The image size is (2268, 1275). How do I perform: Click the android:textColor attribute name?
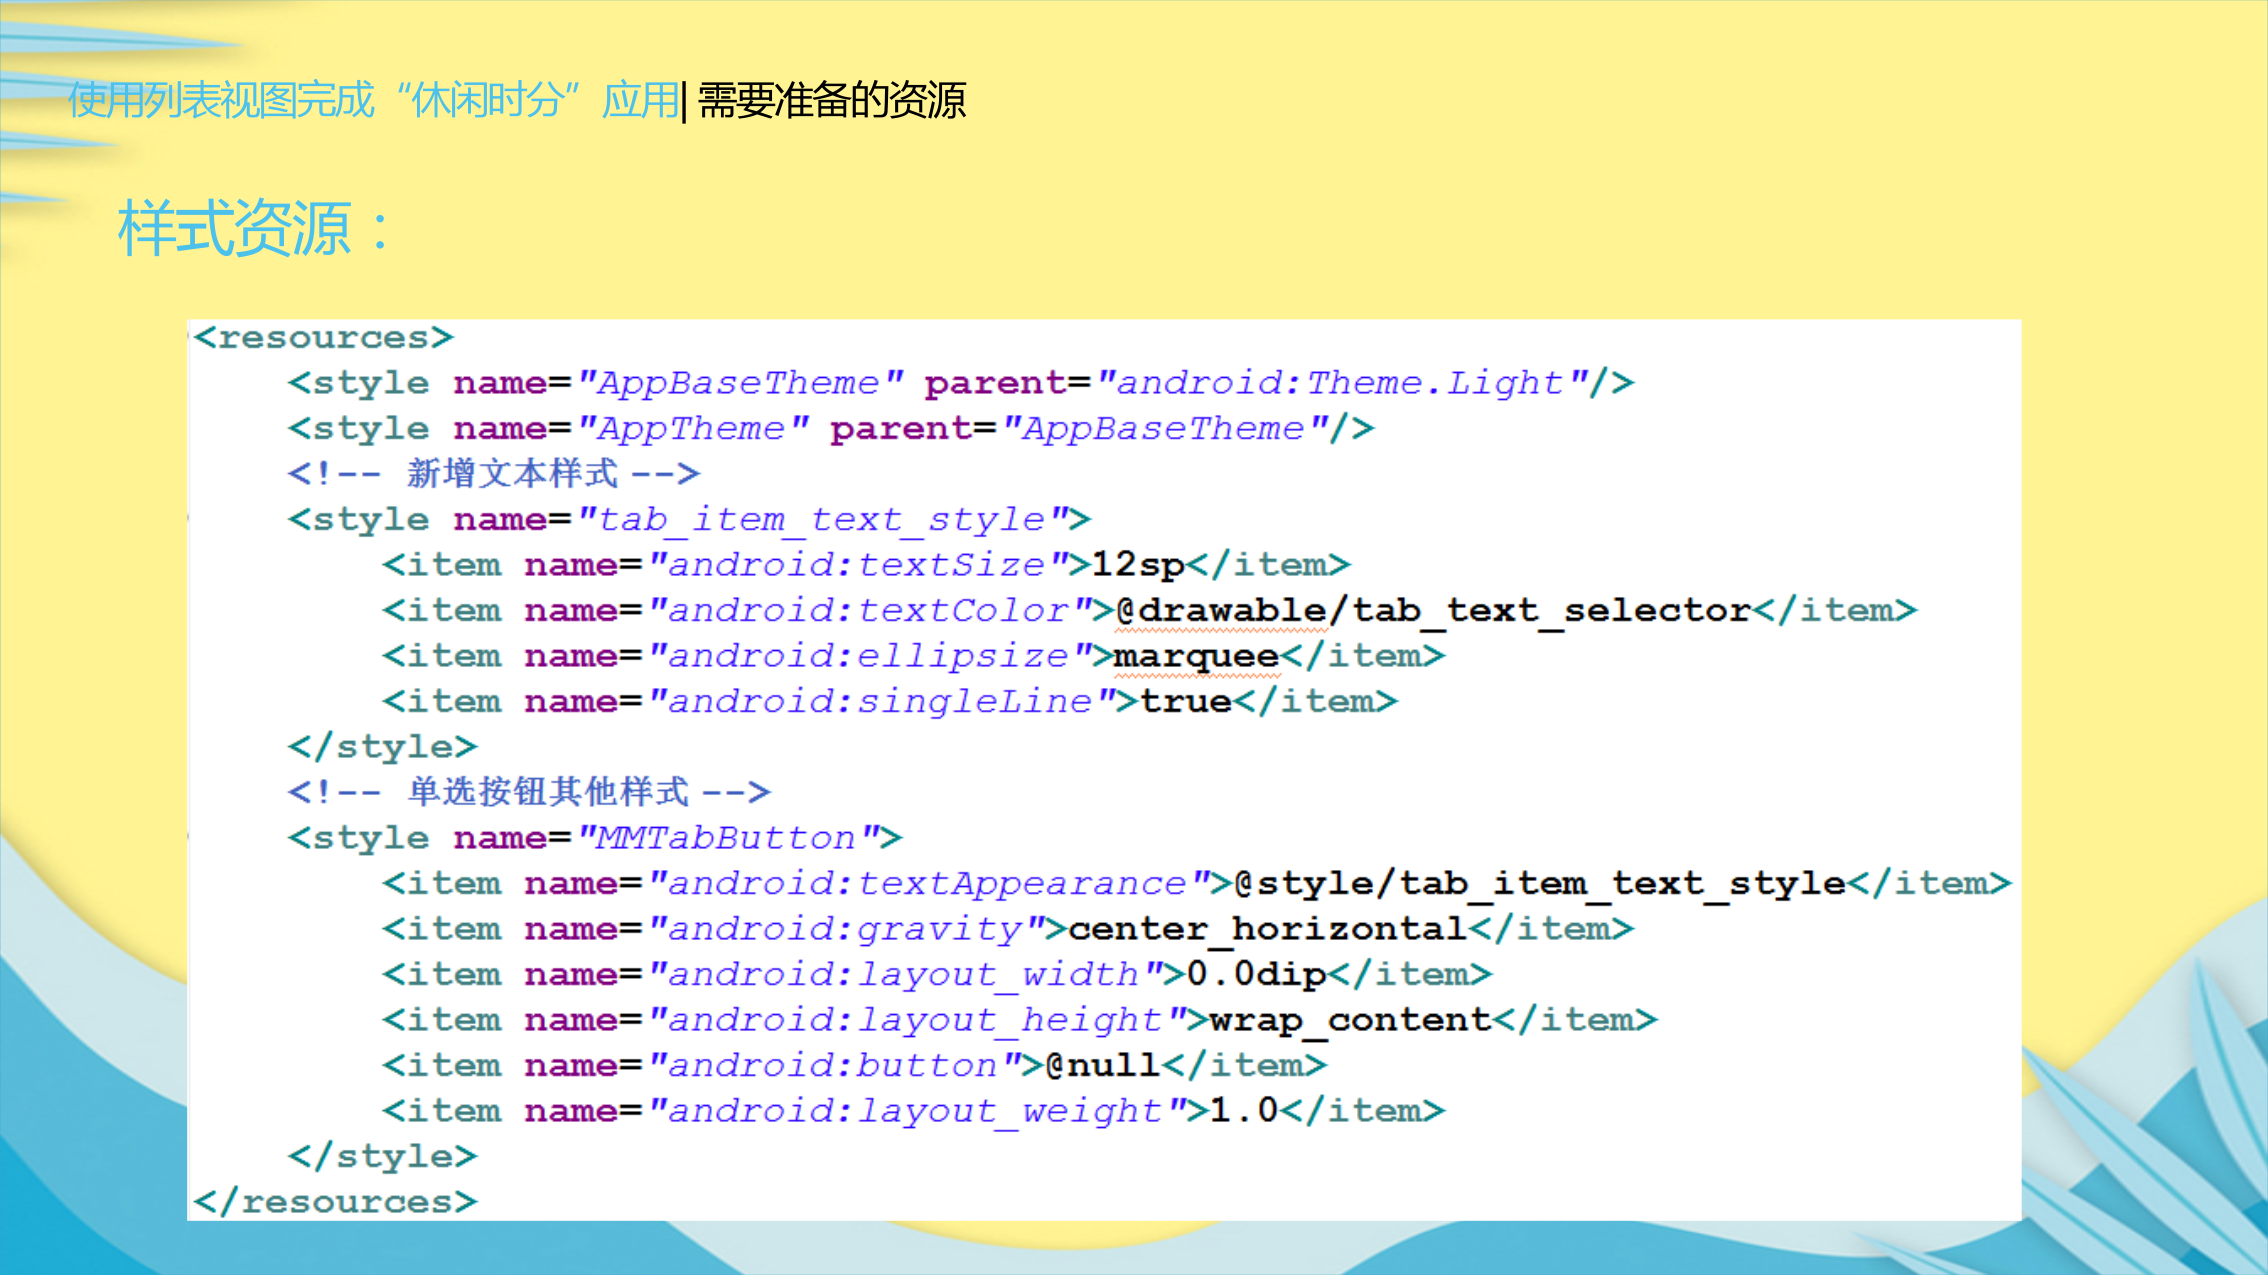868,611
